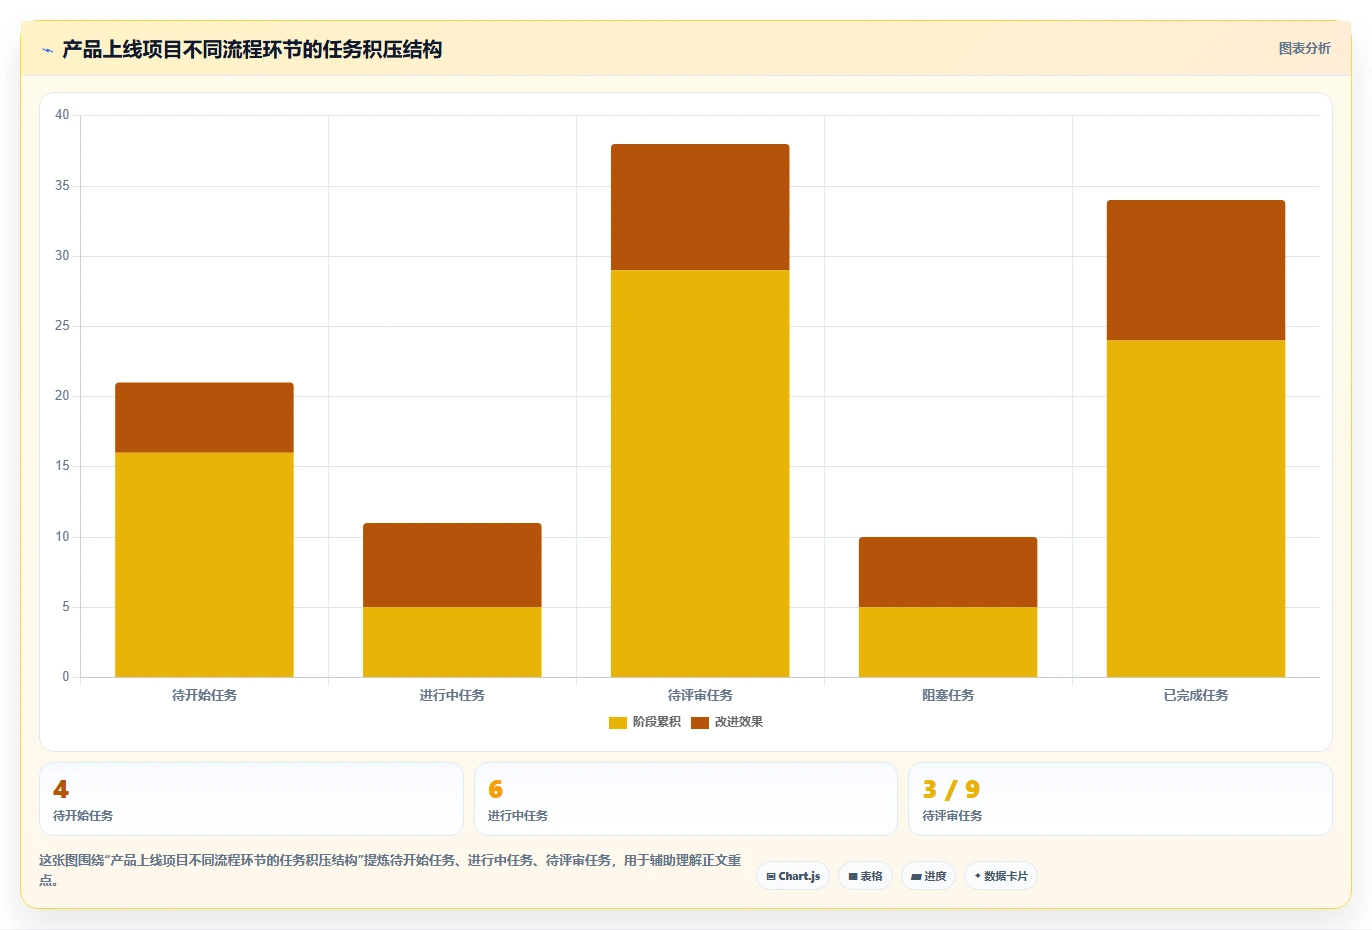Select the brown 进行中任务 bar segment
Viewport: 1372px width, 930px height.
coord(452,565)
